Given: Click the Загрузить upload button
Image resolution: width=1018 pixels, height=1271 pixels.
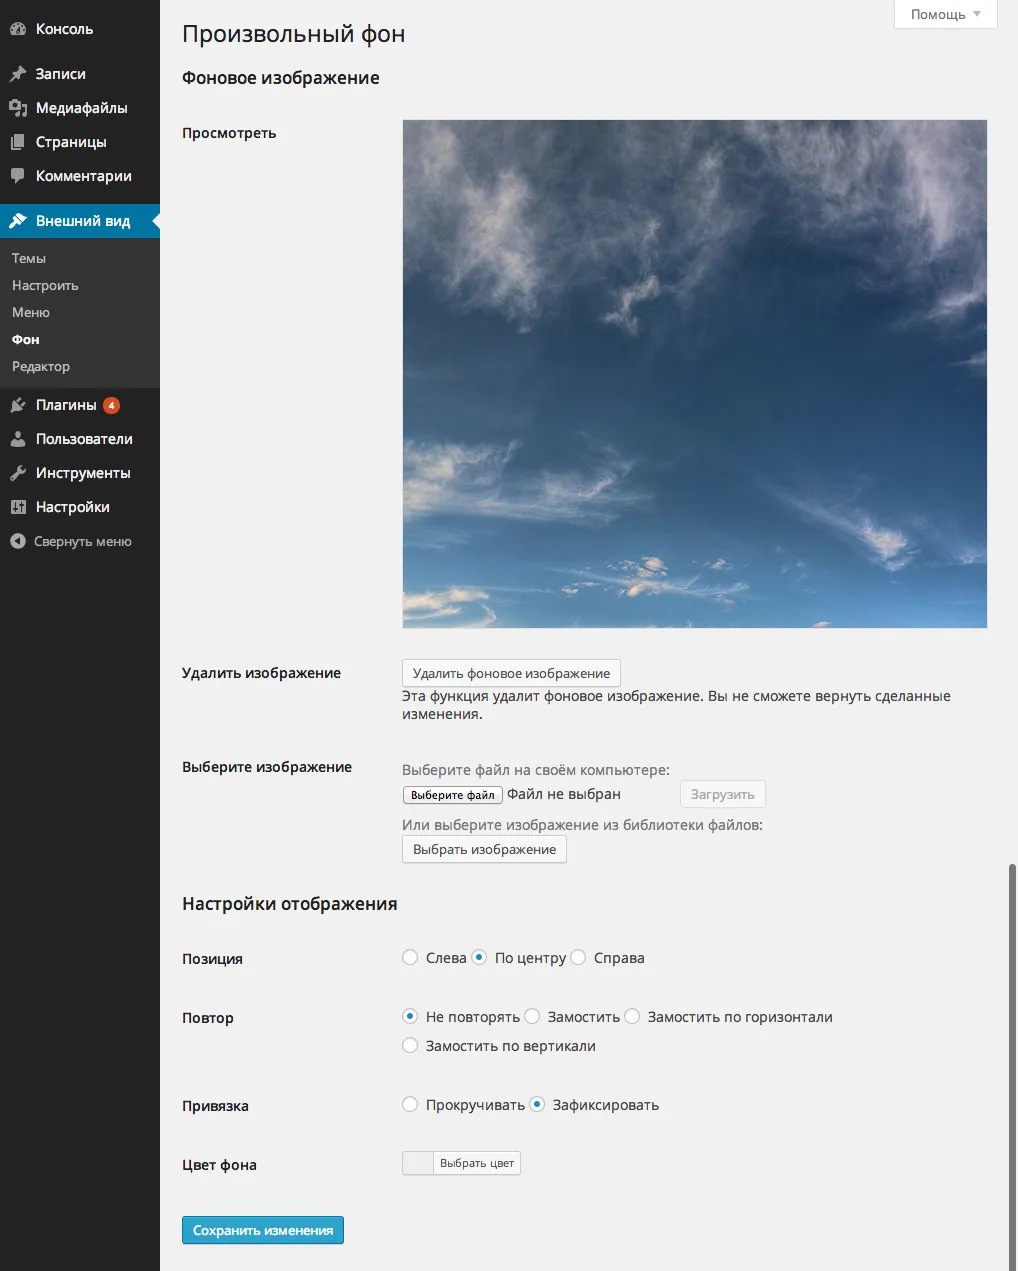Looking at the screenshot, I should [x=723, y=794].
